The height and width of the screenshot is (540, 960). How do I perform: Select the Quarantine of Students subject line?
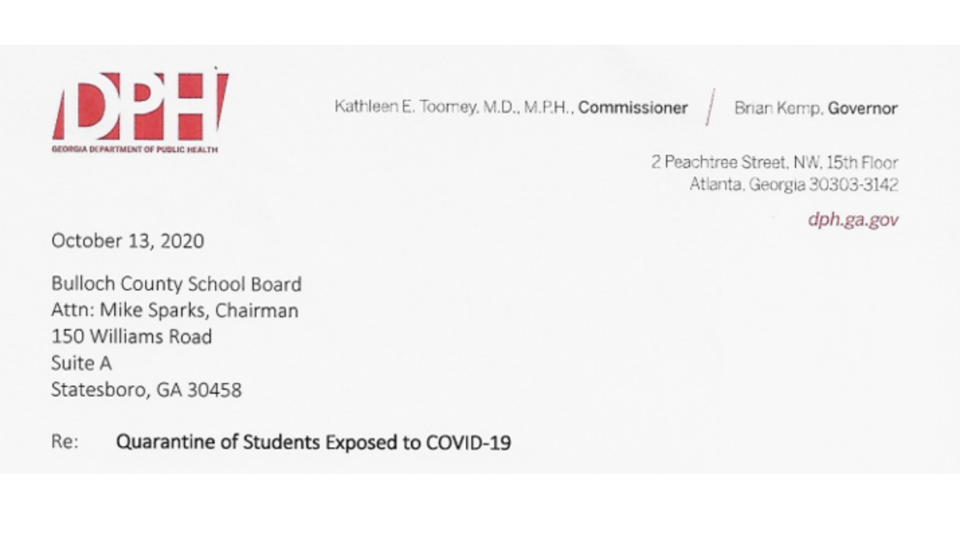click(313, 442)
